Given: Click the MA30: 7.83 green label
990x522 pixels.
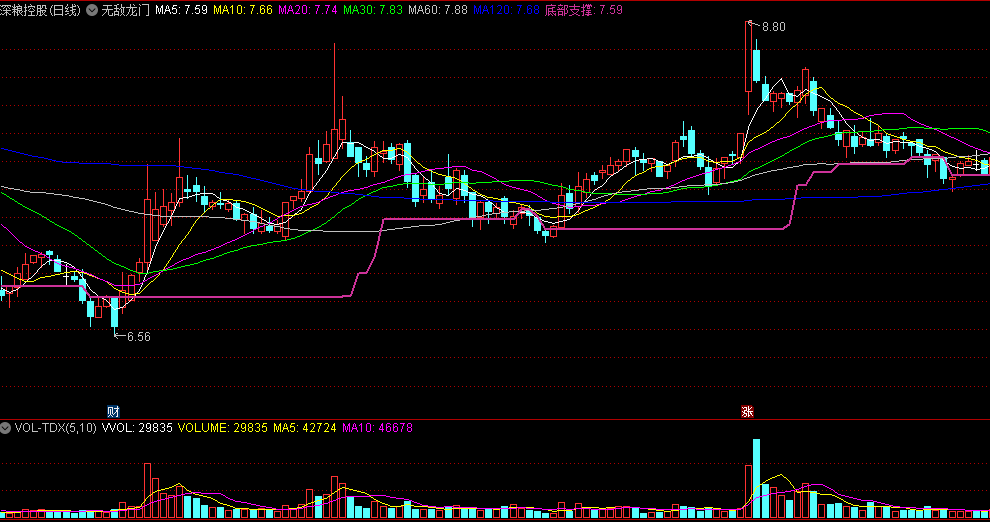Looking at the screenshot, I should tap(373, 10).
